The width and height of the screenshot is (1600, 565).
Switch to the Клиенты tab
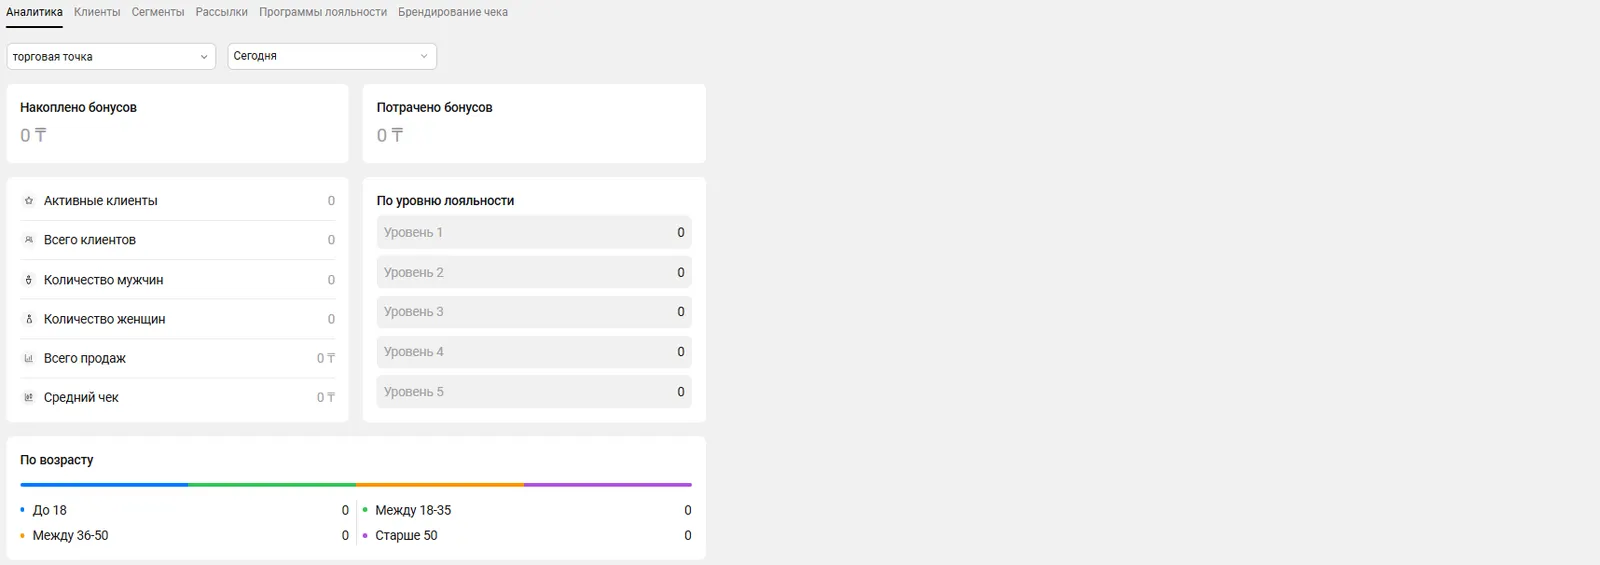point(97,12)
